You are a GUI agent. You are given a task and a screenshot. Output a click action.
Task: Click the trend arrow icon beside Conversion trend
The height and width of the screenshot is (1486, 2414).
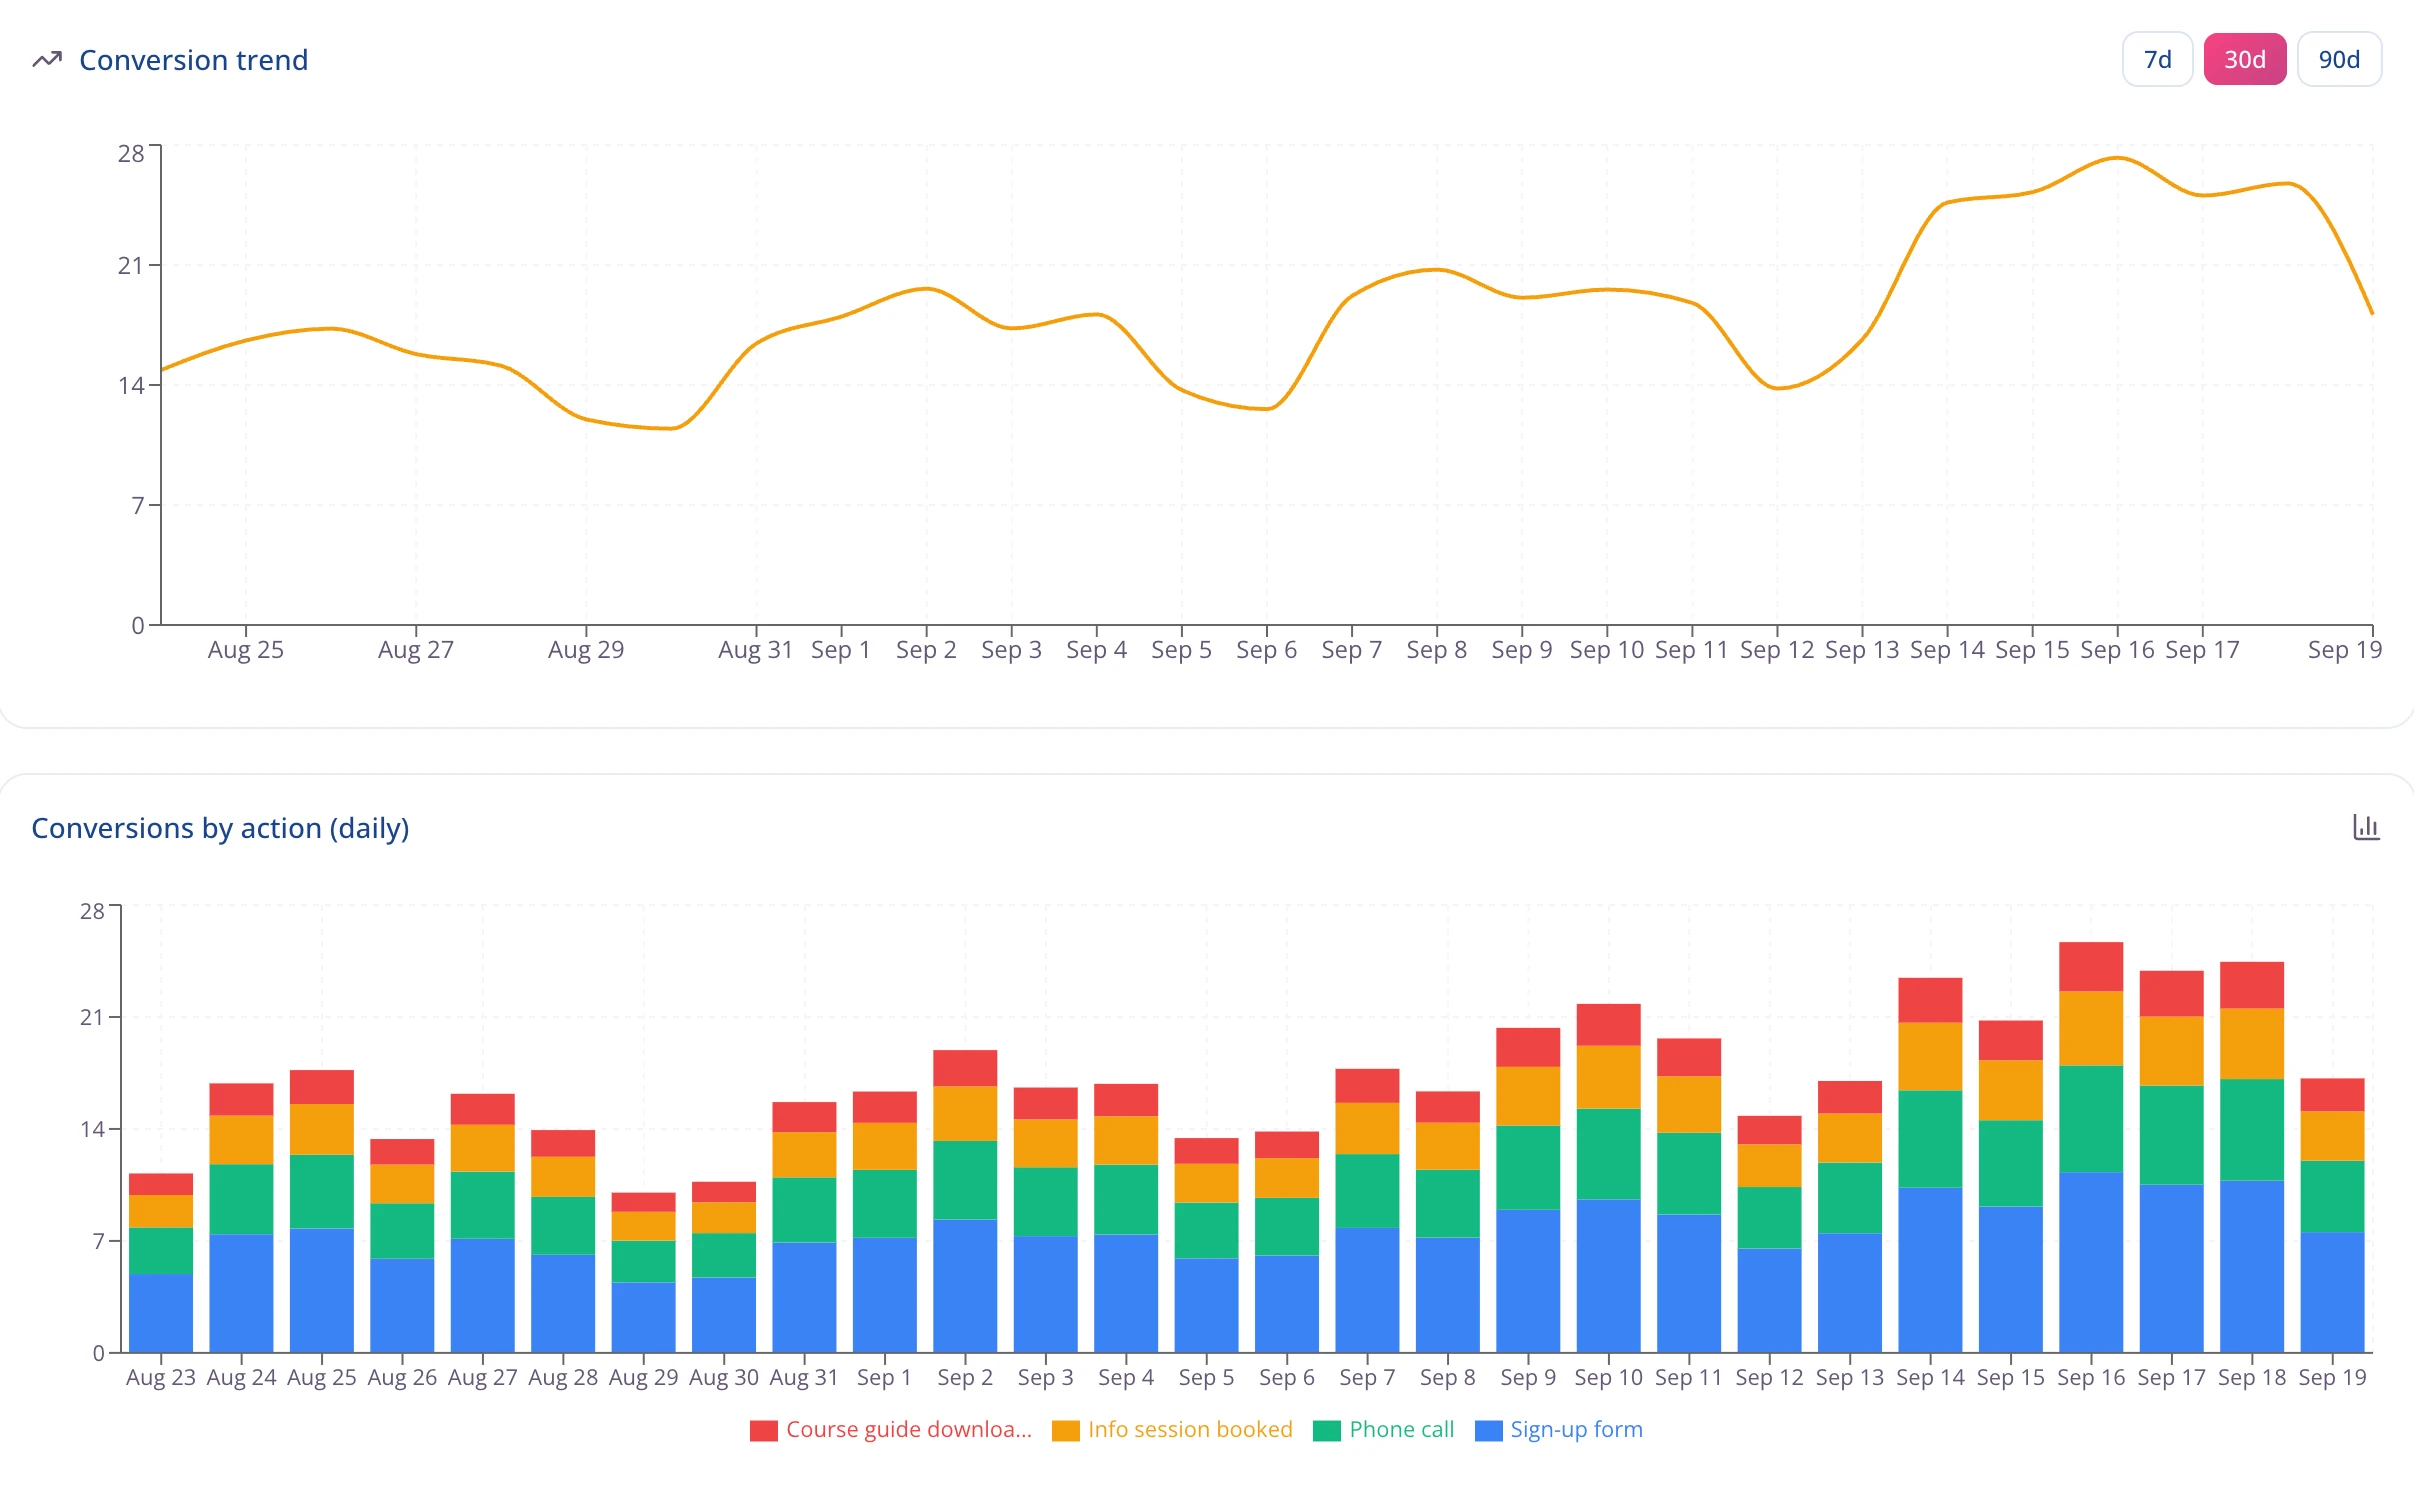47,60
